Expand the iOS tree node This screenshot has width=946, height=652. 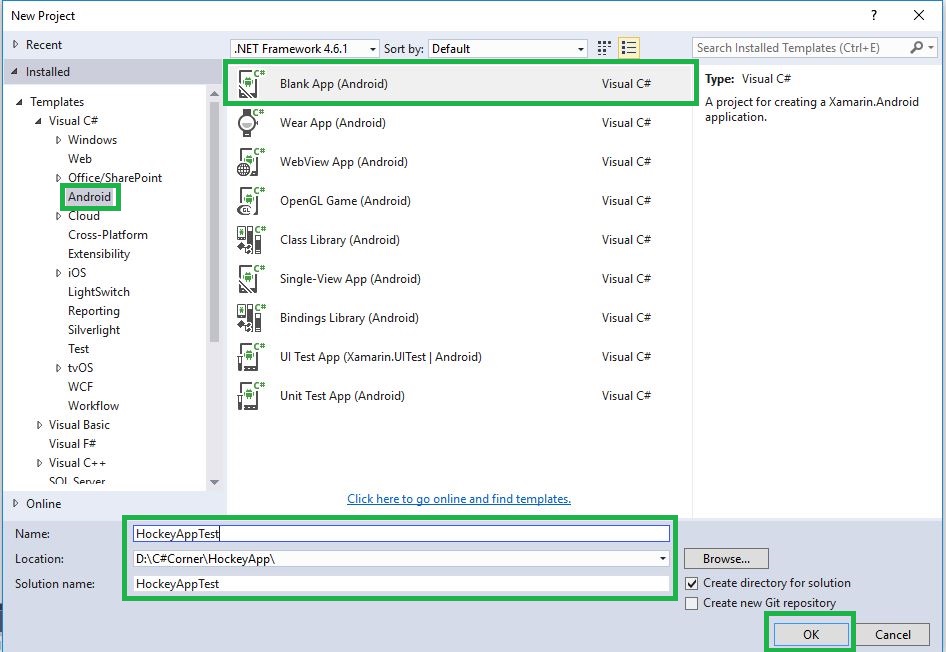tap(59, 273)
